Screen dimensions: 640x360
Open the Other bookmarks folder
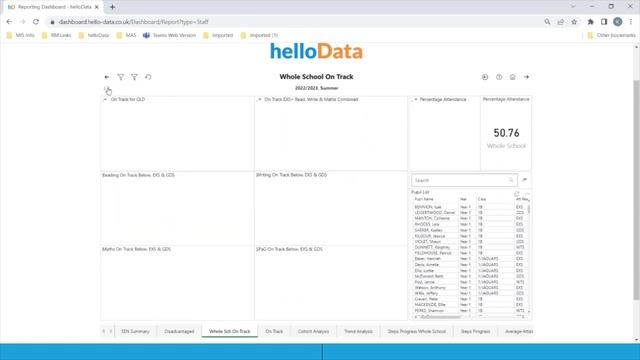[611, 36]
